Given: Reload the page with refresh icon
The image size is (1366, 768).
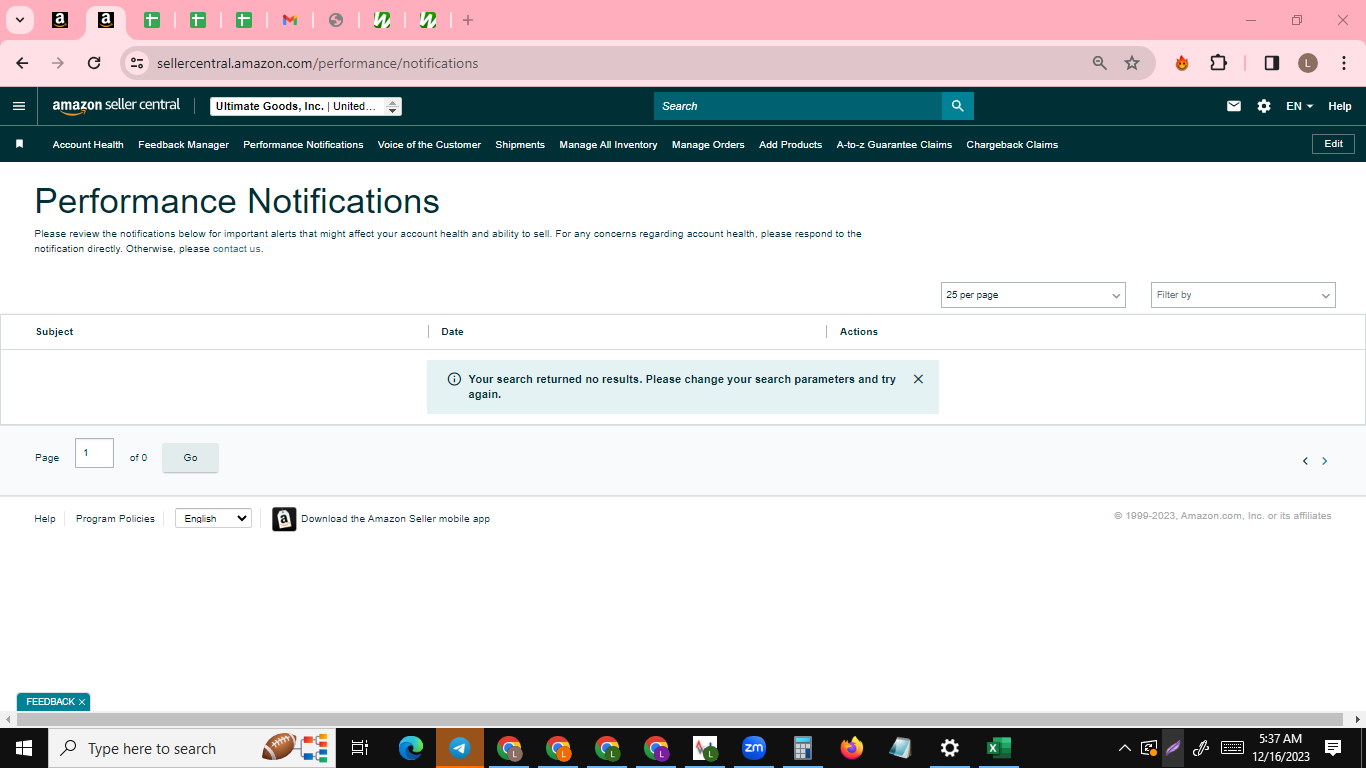Looking at the screenshot, I should point(94,63).
